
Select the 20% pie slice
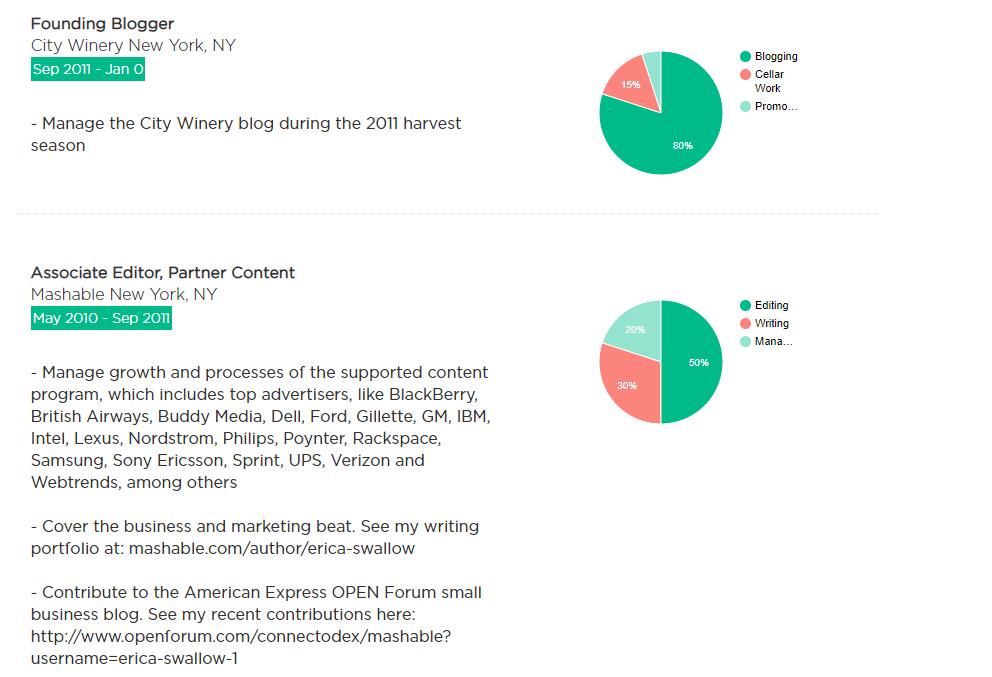[636, 326]
